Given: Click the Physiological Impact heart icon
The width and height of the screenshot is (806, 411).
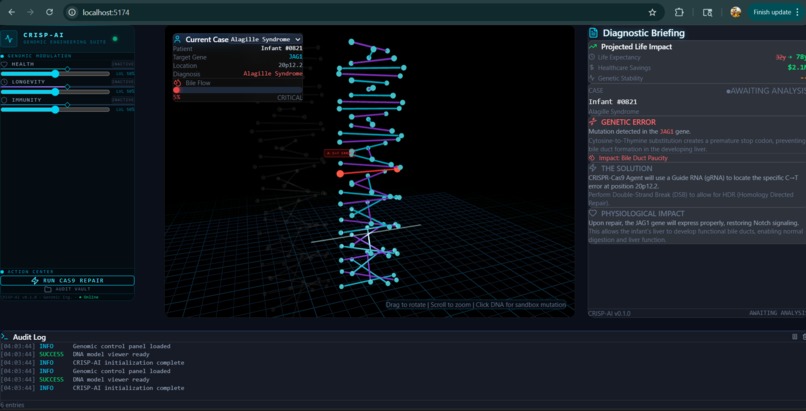Looking at the screenshot, I should [593, 213].
